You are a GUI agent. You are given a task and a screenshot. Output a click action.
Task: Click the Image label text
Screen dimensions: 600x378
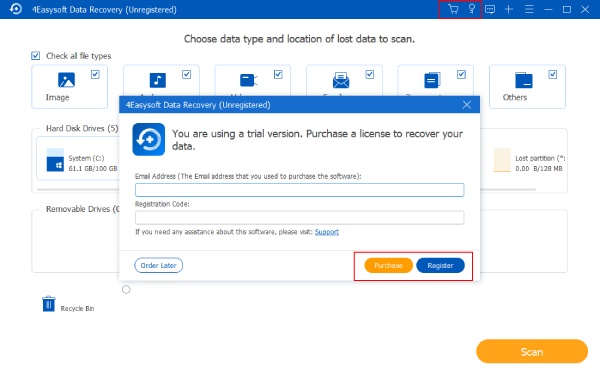coord(57,98)
